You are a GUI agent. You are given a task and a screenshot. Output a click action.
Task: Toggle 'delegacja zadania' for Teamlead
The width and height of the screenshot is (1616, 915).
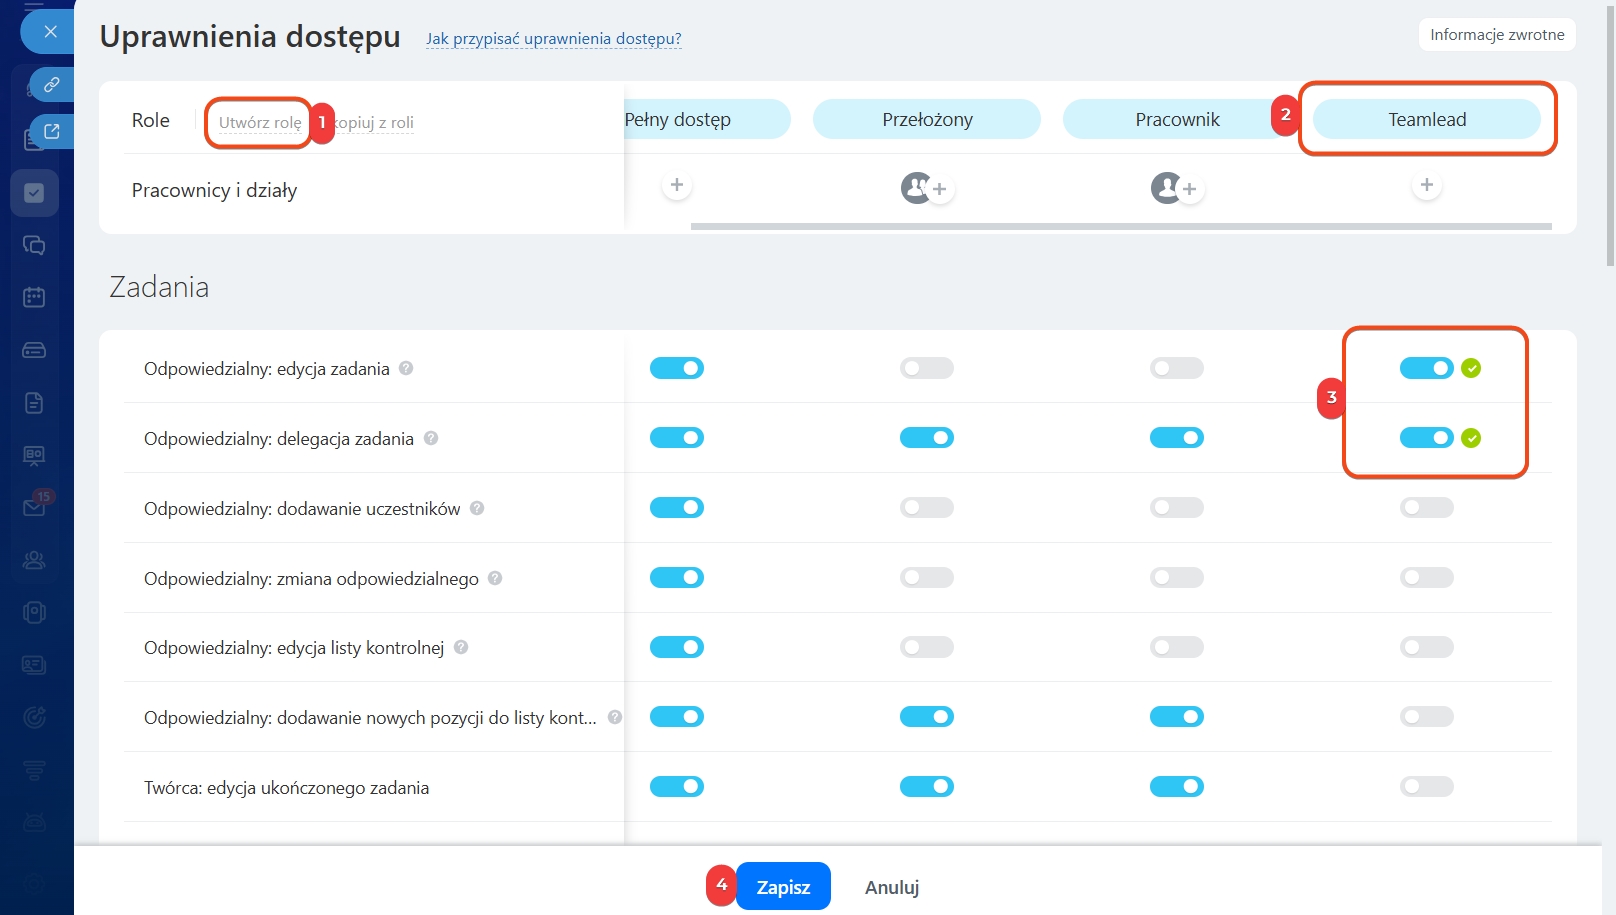point(1427,438)
